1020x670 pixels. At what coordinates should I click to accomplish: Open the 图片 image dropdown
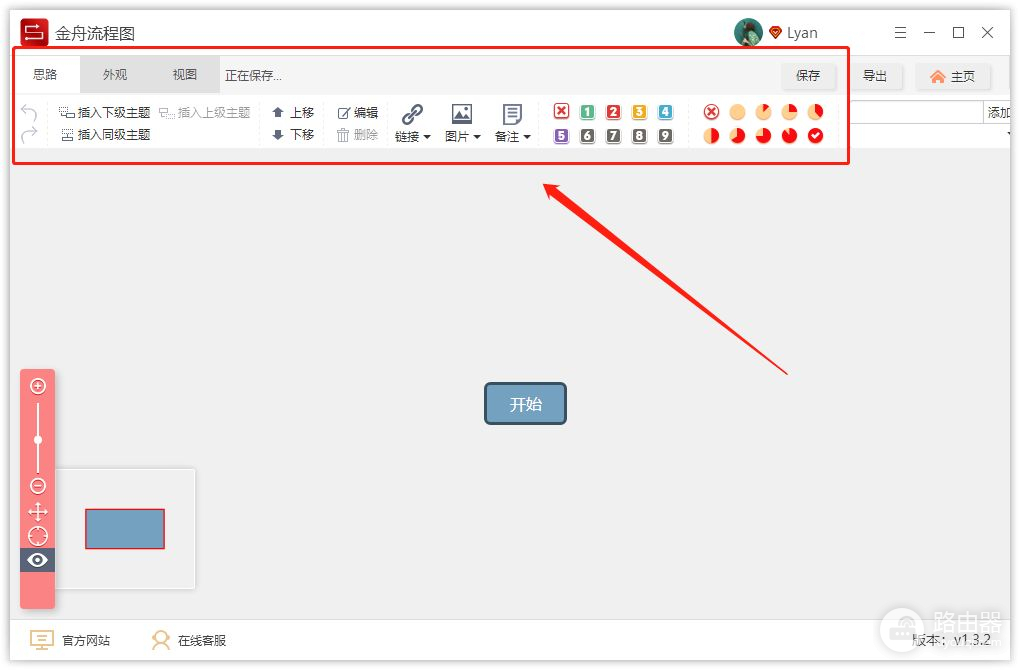463,123
